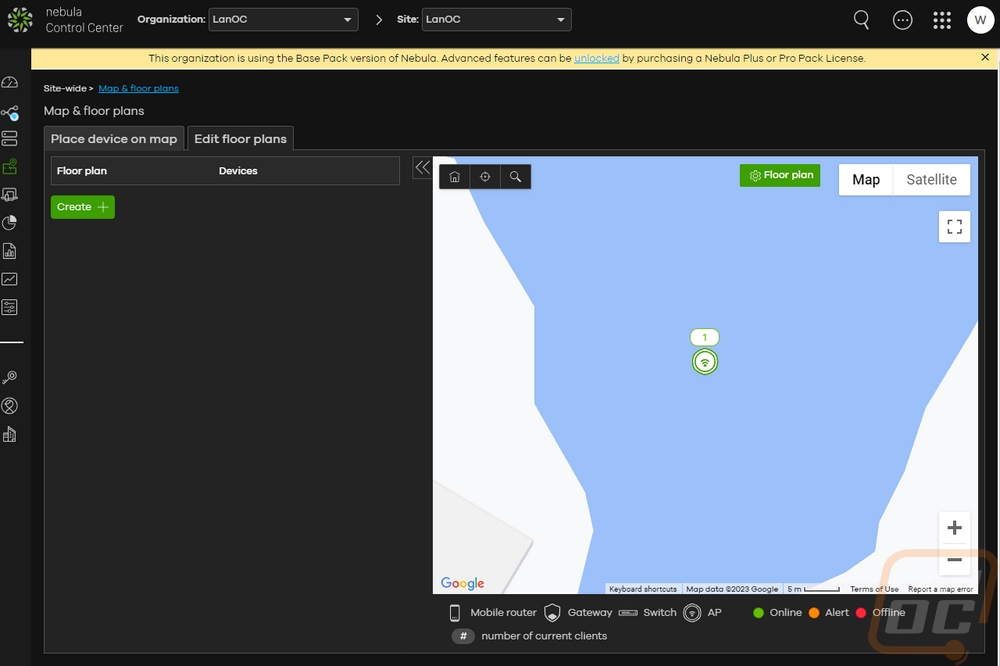
Task: Click the Floor plan column header
Action: tap(82, 171)
